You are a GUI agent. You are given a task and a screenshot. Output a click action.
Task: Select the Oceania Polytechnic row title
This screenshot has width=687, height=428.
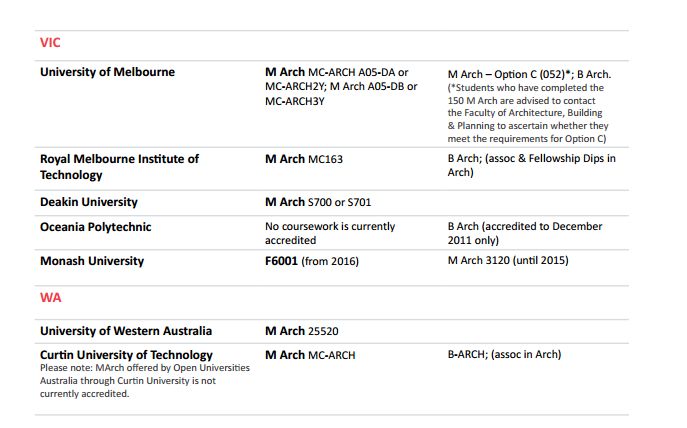[95, 227]
